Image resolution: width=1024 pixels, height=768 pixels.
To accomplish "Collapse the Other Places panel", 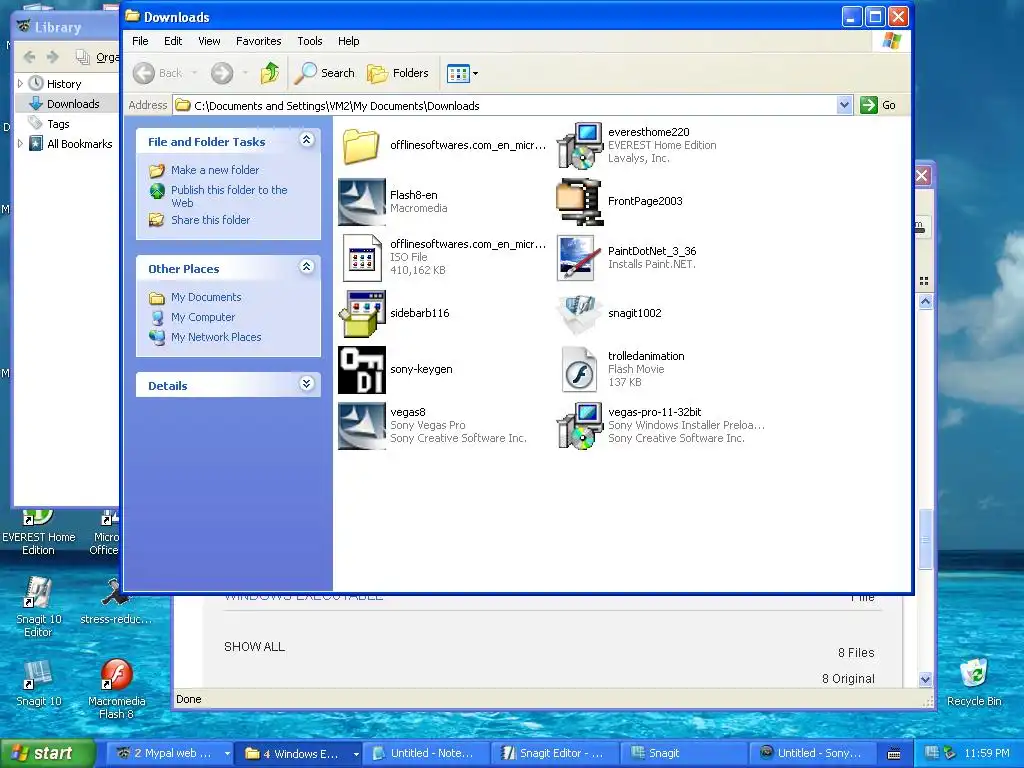I will (307, 266).
